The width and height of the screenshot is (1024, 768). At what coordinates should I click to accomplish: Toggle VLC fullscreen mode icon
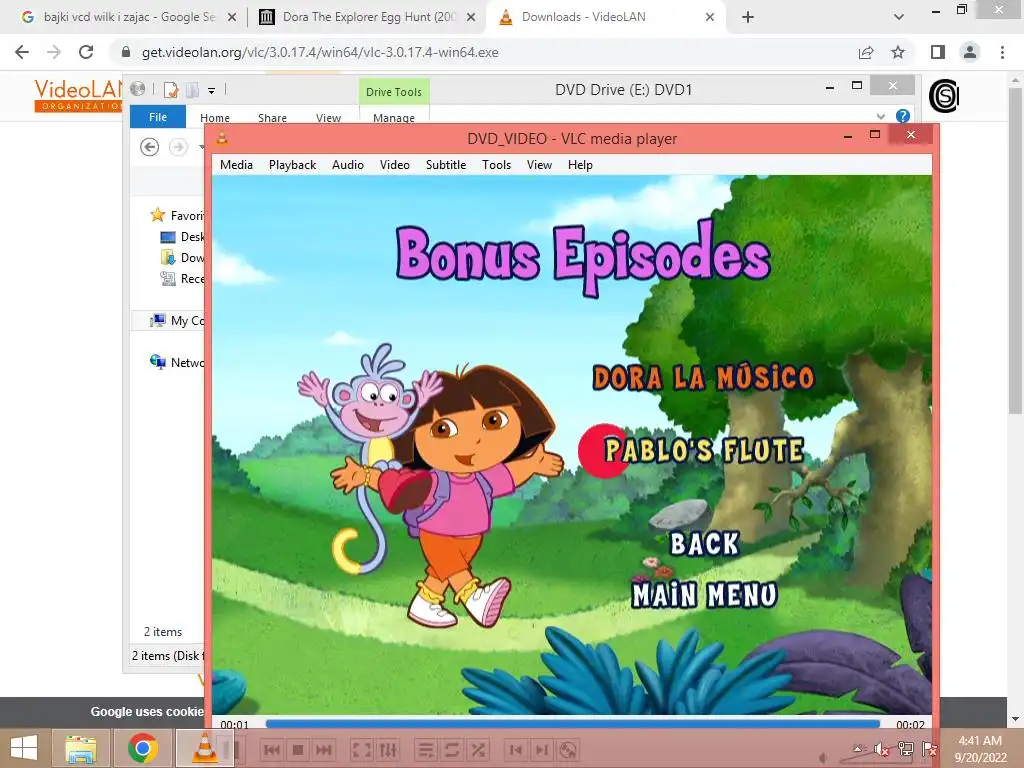(x=362, y=749)
